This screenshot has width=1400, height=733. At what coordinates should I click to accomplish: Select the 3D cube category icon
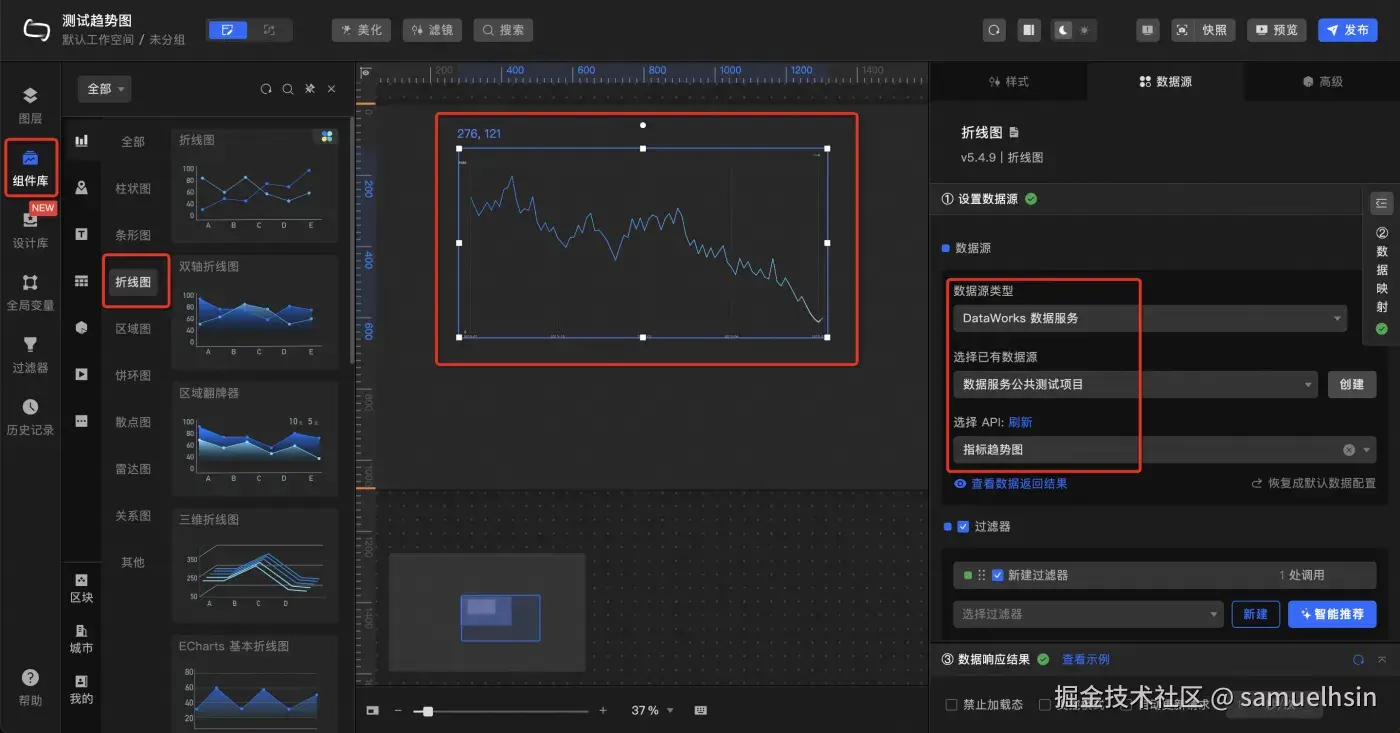81,328
